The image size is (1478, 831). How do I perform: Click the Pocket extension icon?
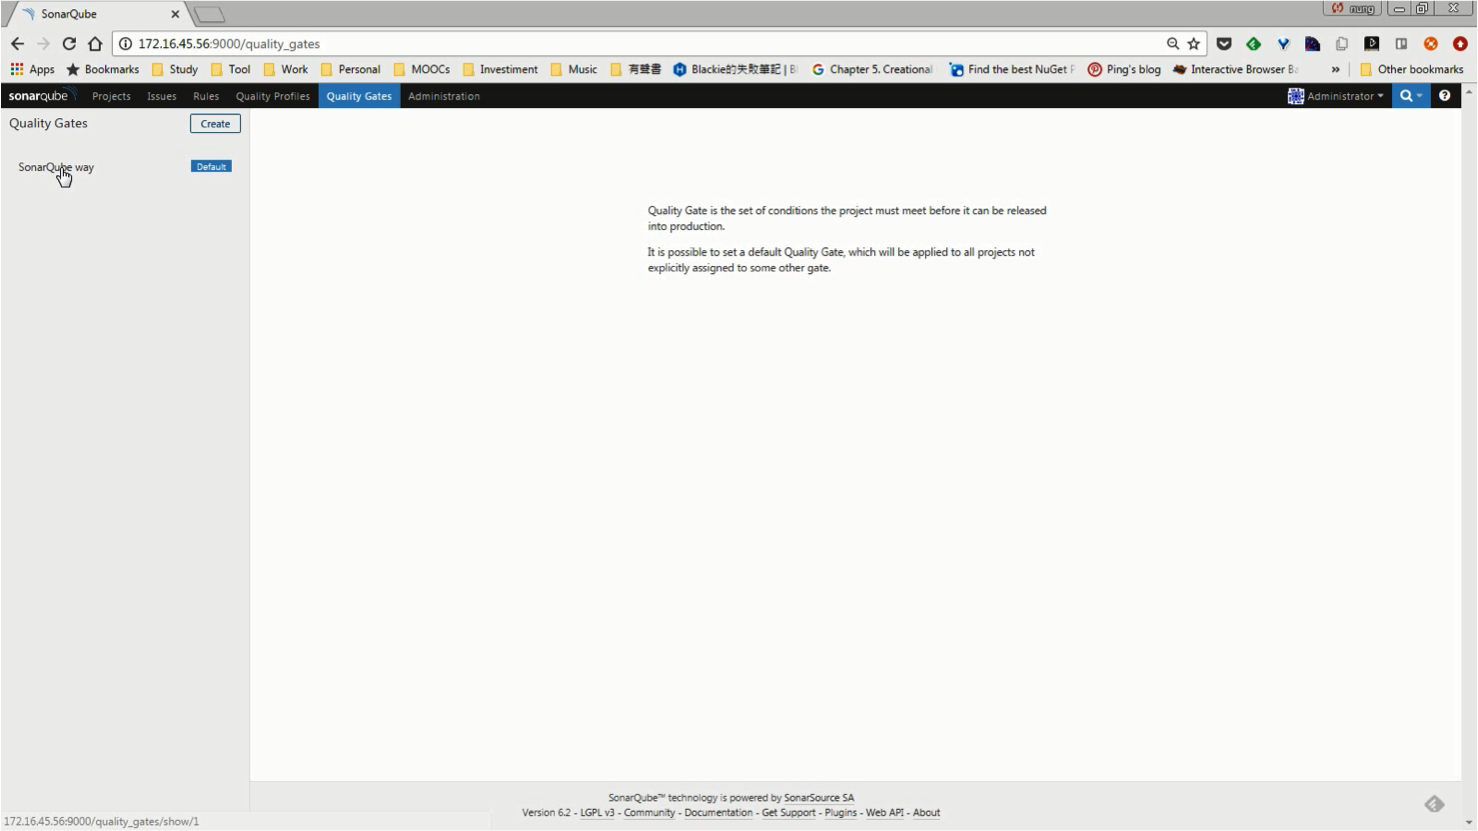click(x=1224, y=44)
